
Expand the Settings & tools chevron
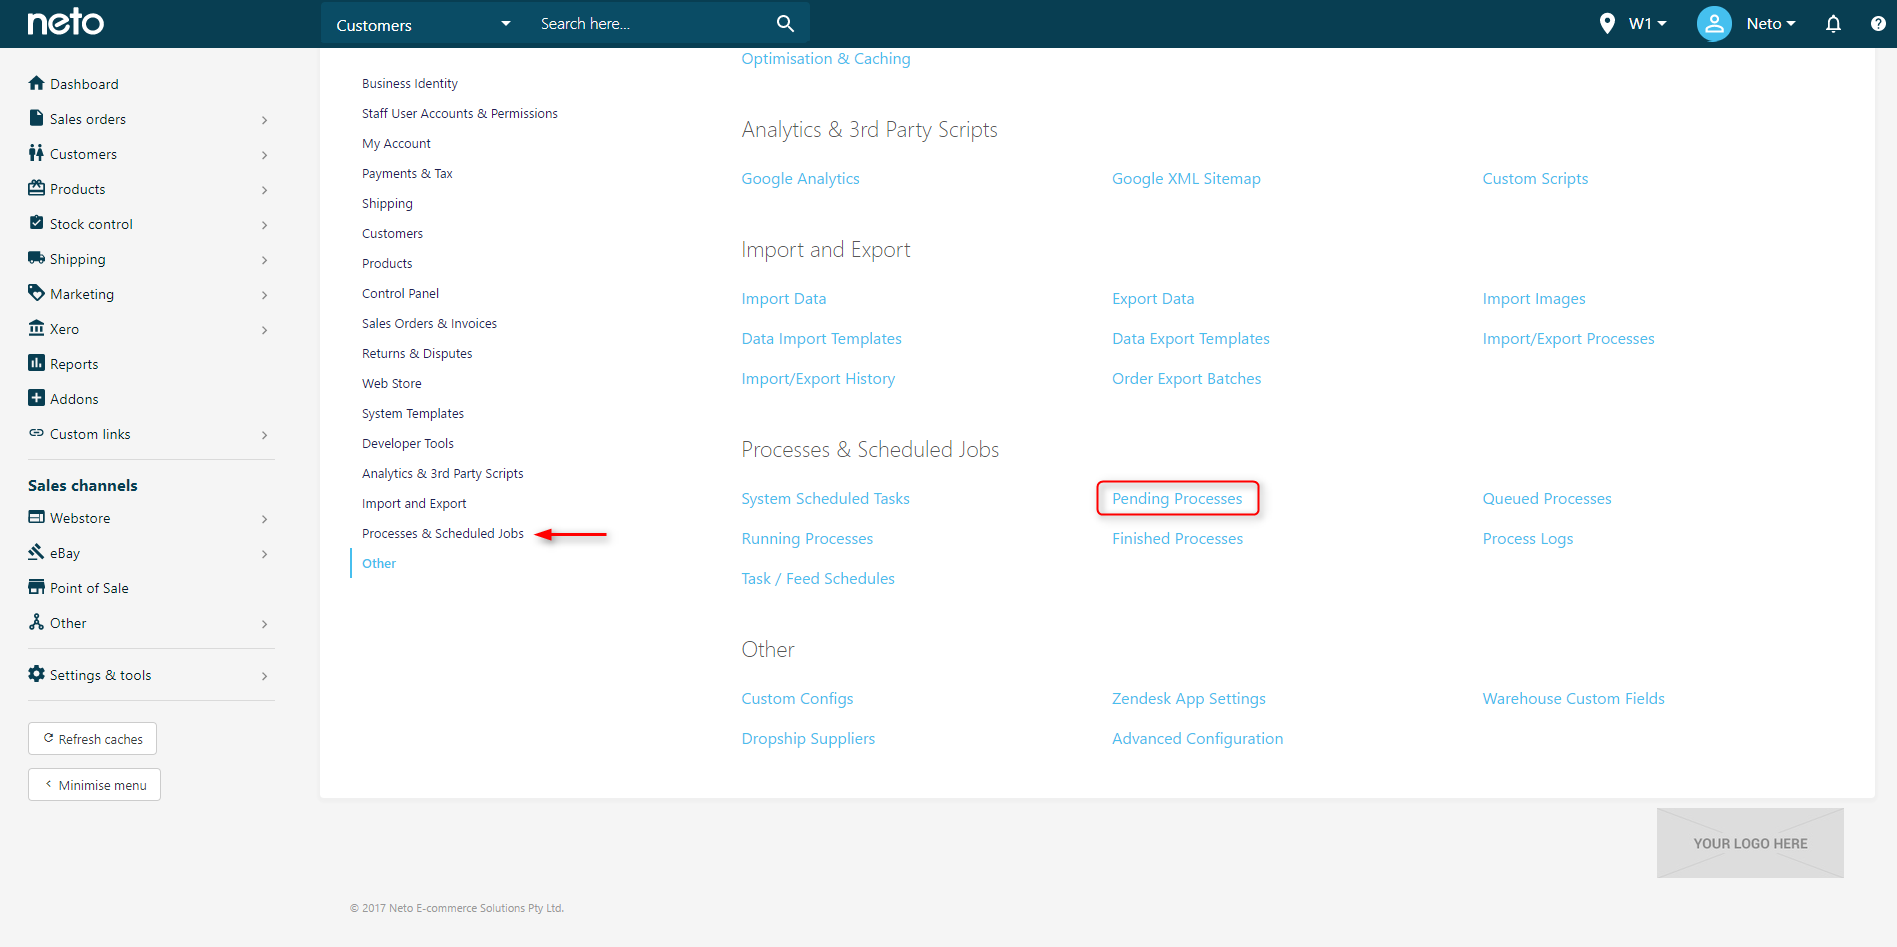(x=265, y=676)
